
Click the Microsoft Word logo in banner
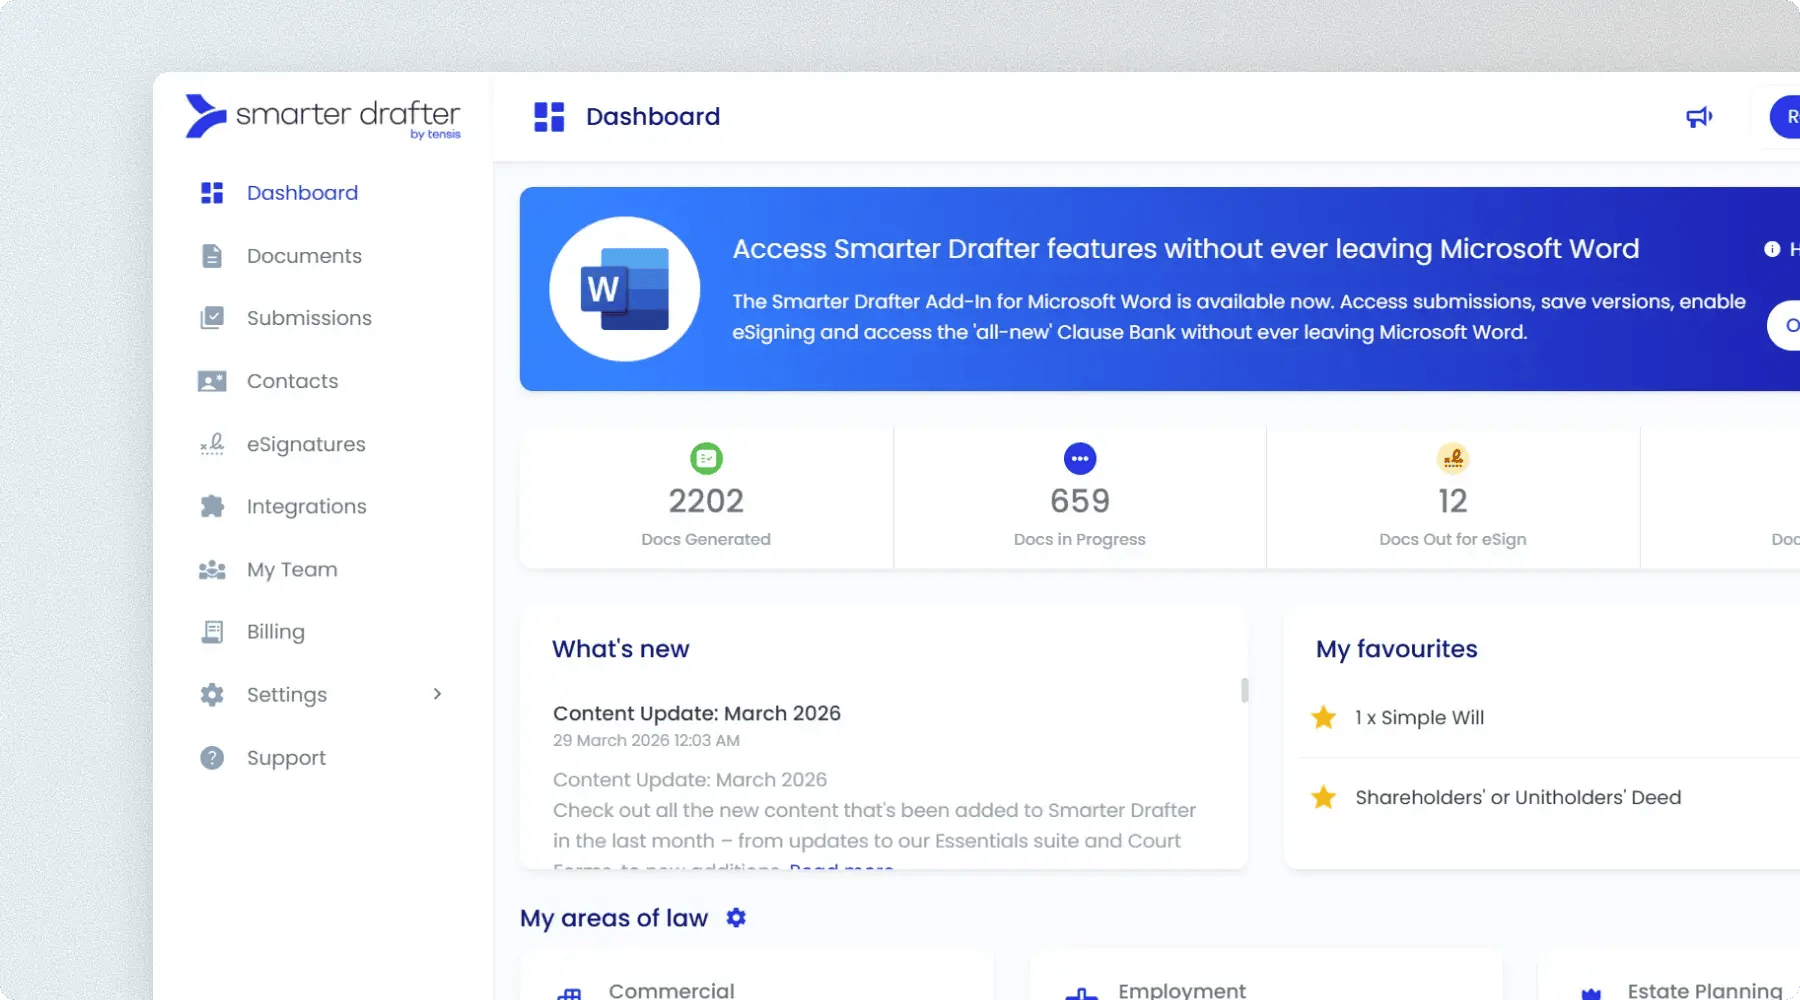tap(625, 289)
